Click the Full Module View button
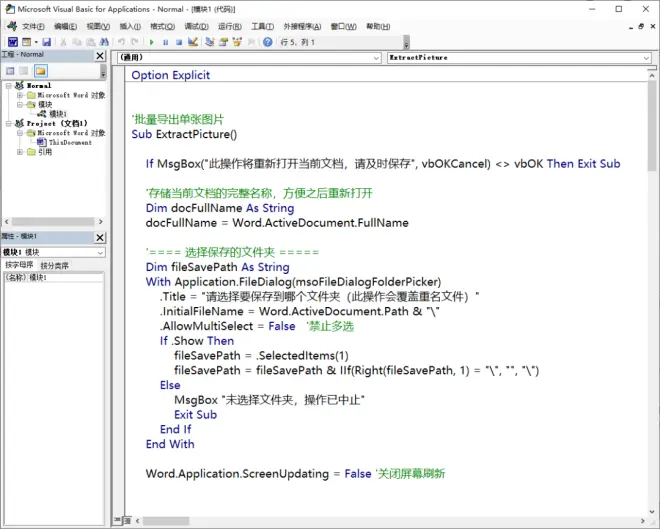Image resolution: width=660 pixels, height=529 pixels. (127, 521)
